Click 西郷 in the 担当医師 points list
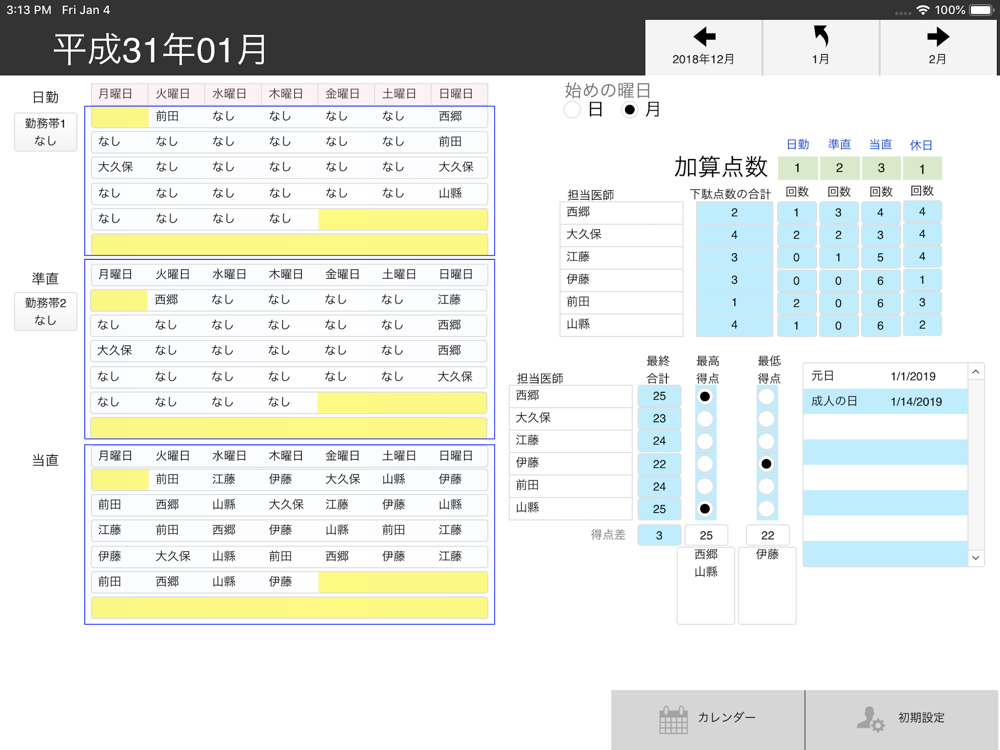Image resolution: width=1000 pixels, height=750 pixels. tap(620, 212)
